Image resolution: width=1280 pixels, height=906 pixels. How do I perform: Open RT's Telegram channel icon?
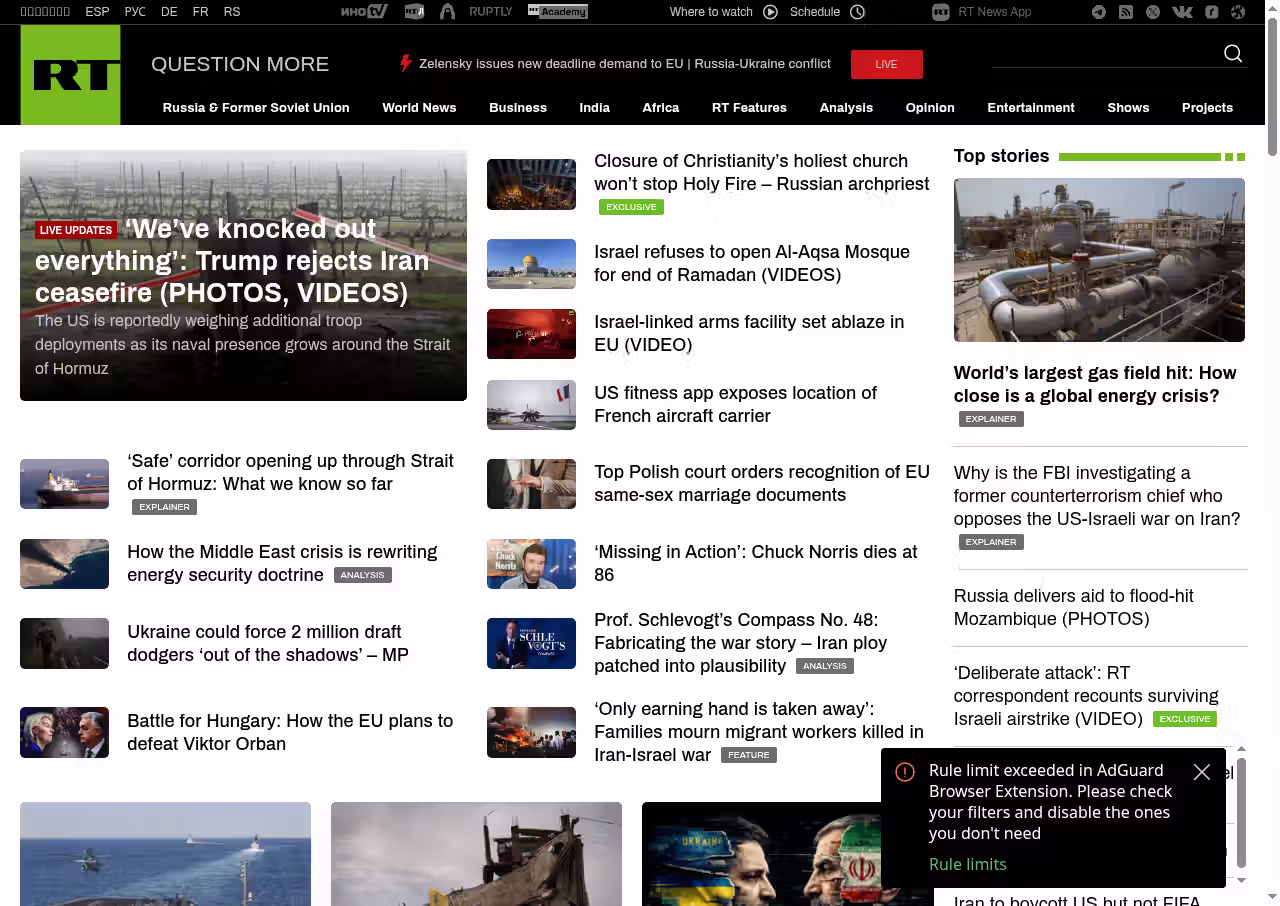pos(1099,12)
